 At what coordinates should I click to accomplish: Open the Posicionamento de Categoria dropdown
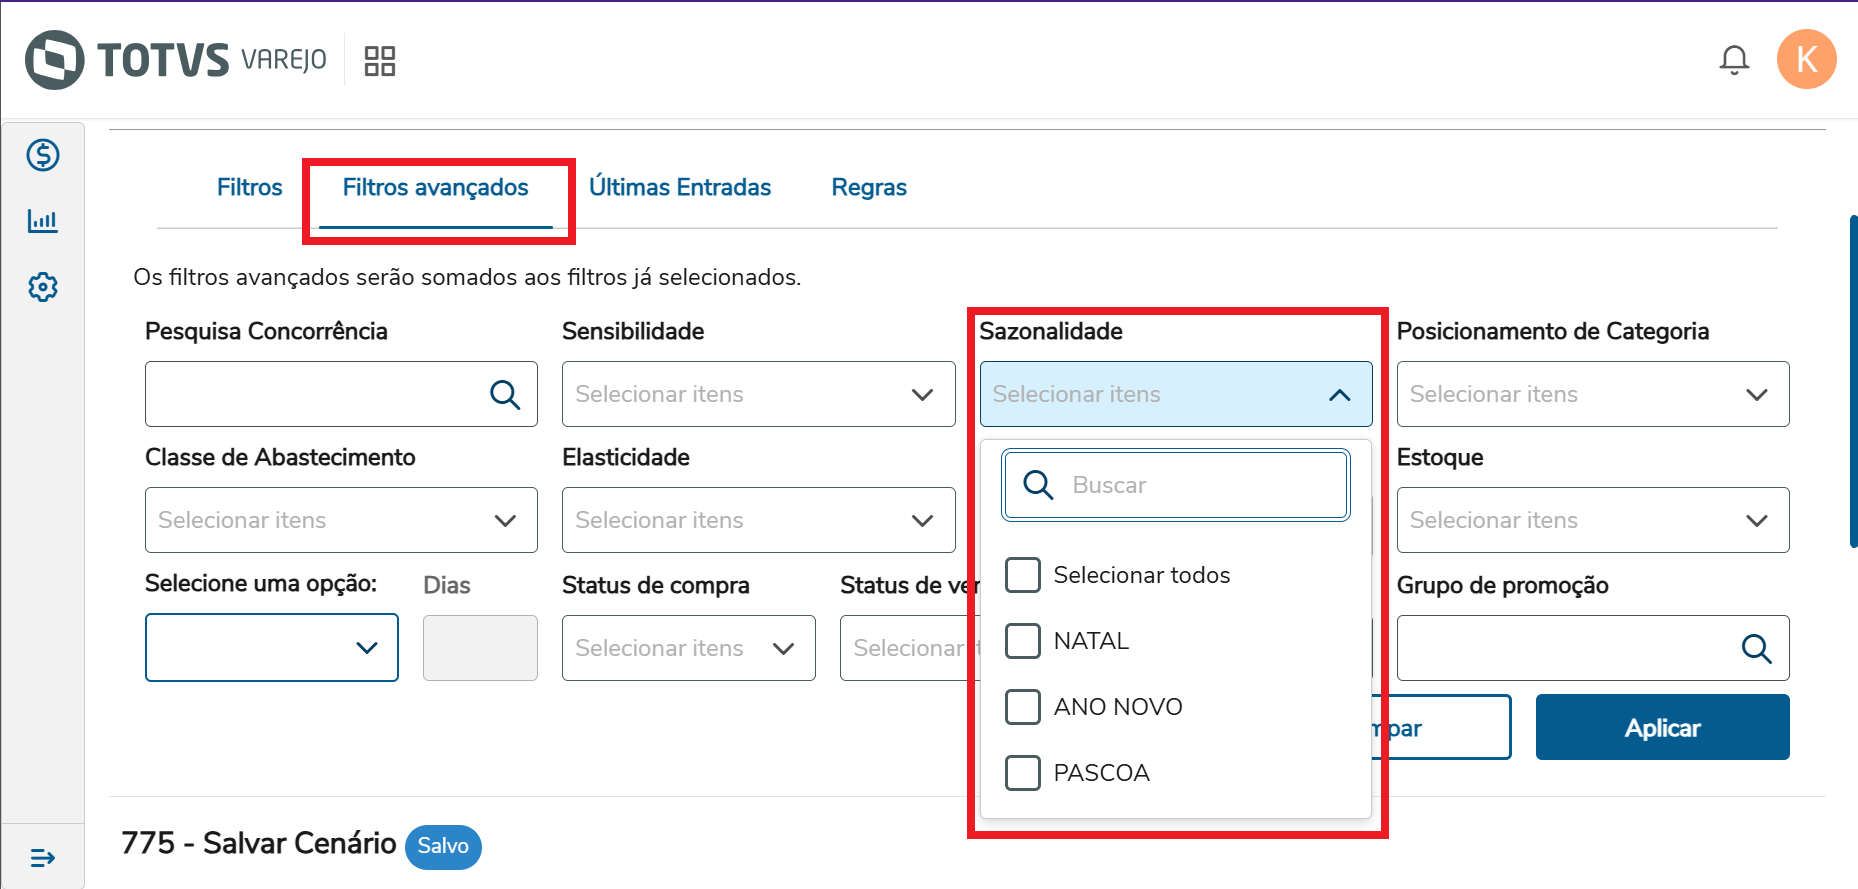click(x=1756, y=395)
